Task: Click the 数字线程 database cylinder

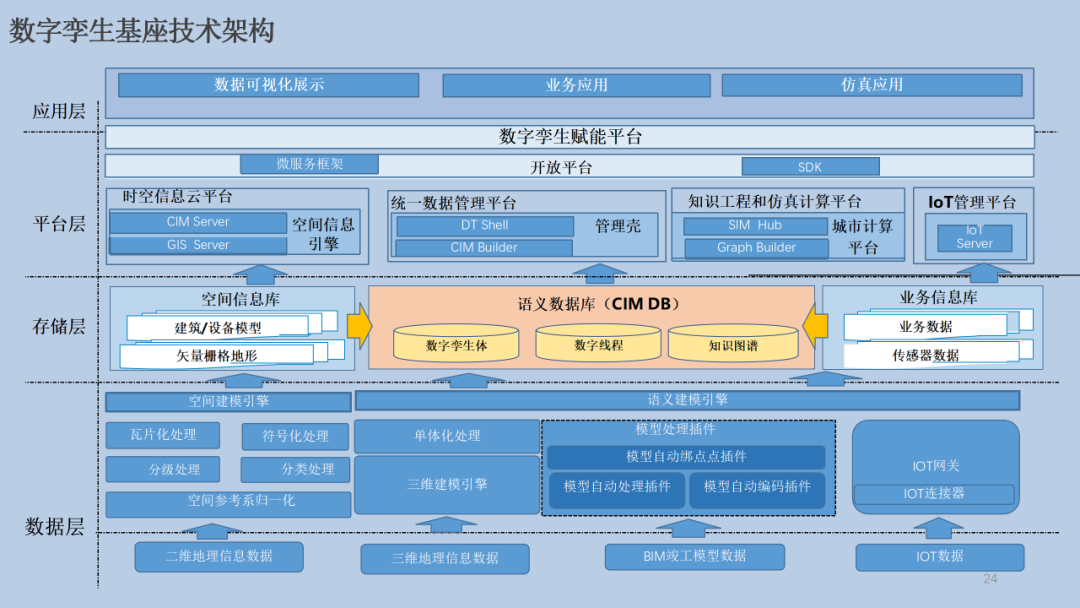Action: 598,343
